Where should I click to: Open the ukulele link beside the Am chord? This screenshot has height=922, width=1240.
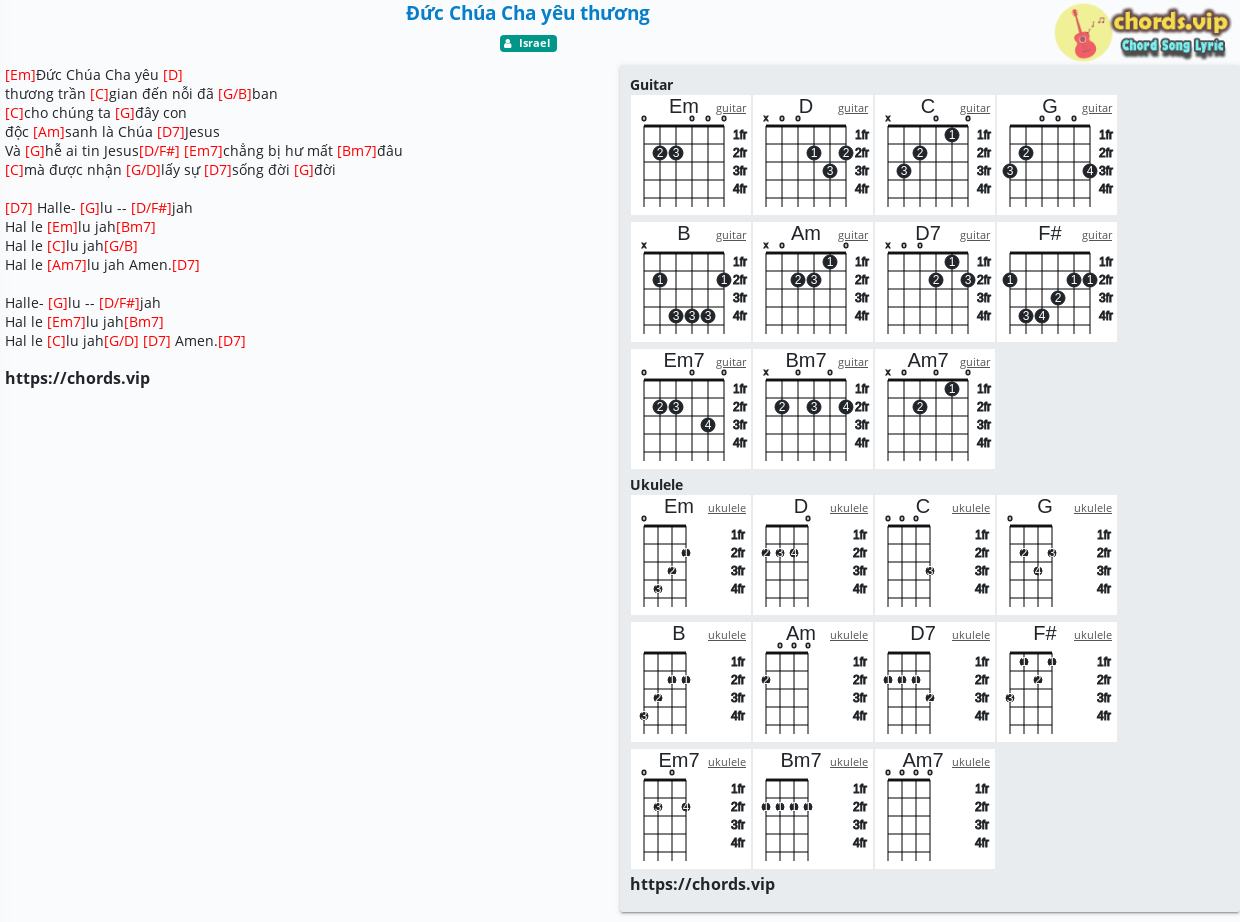click(x=849, y=635)
